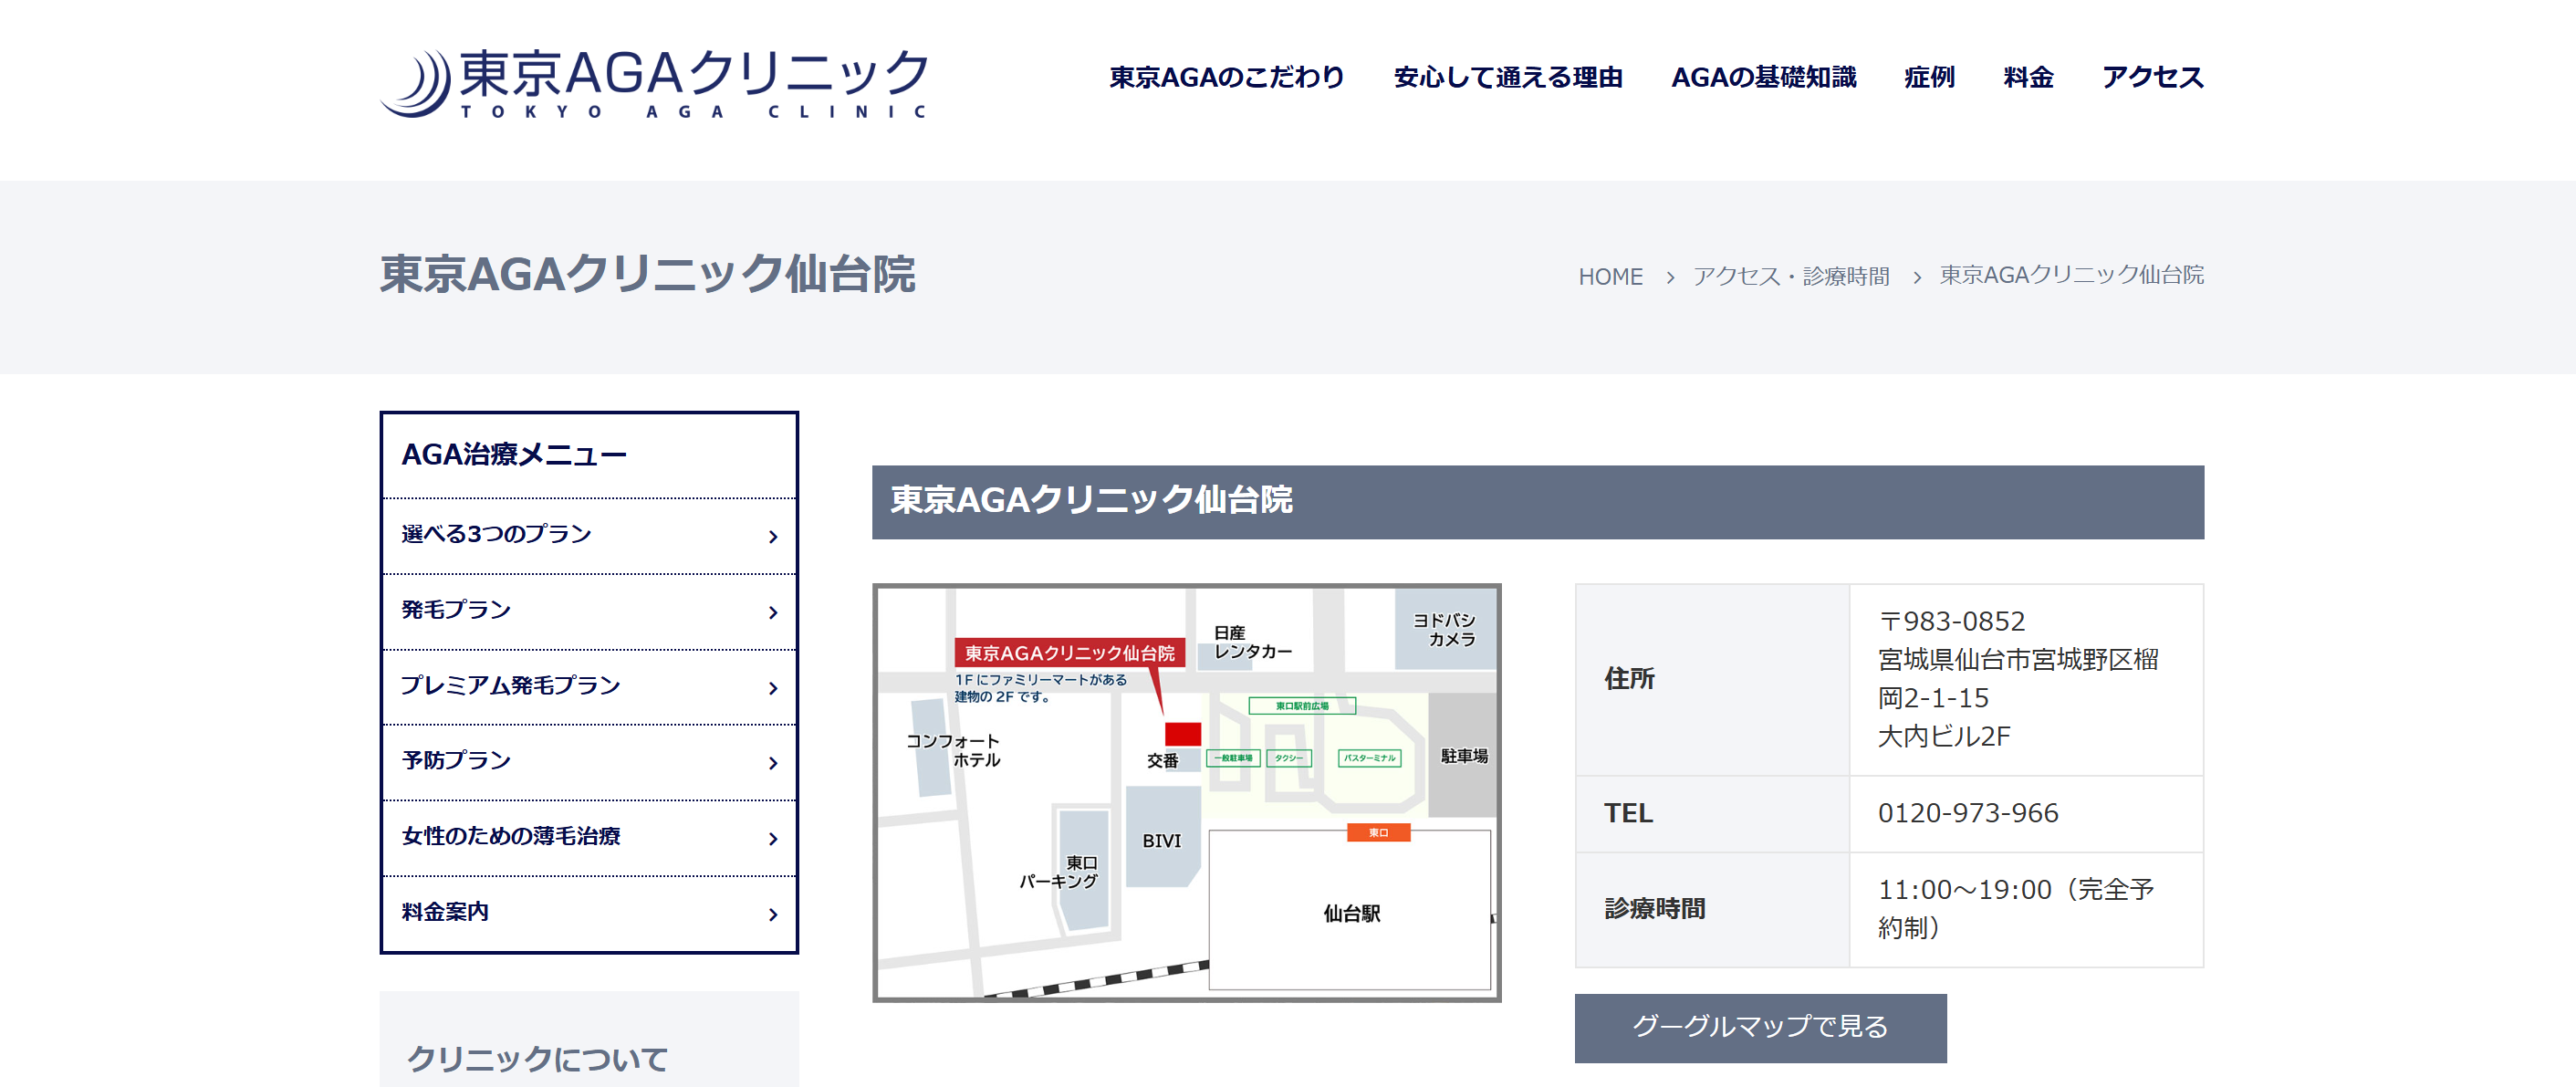Open 安心して通える理由 navigation item
Image resolution: width=2576 pixels, height=1087 pixels.
[1507, 77]
